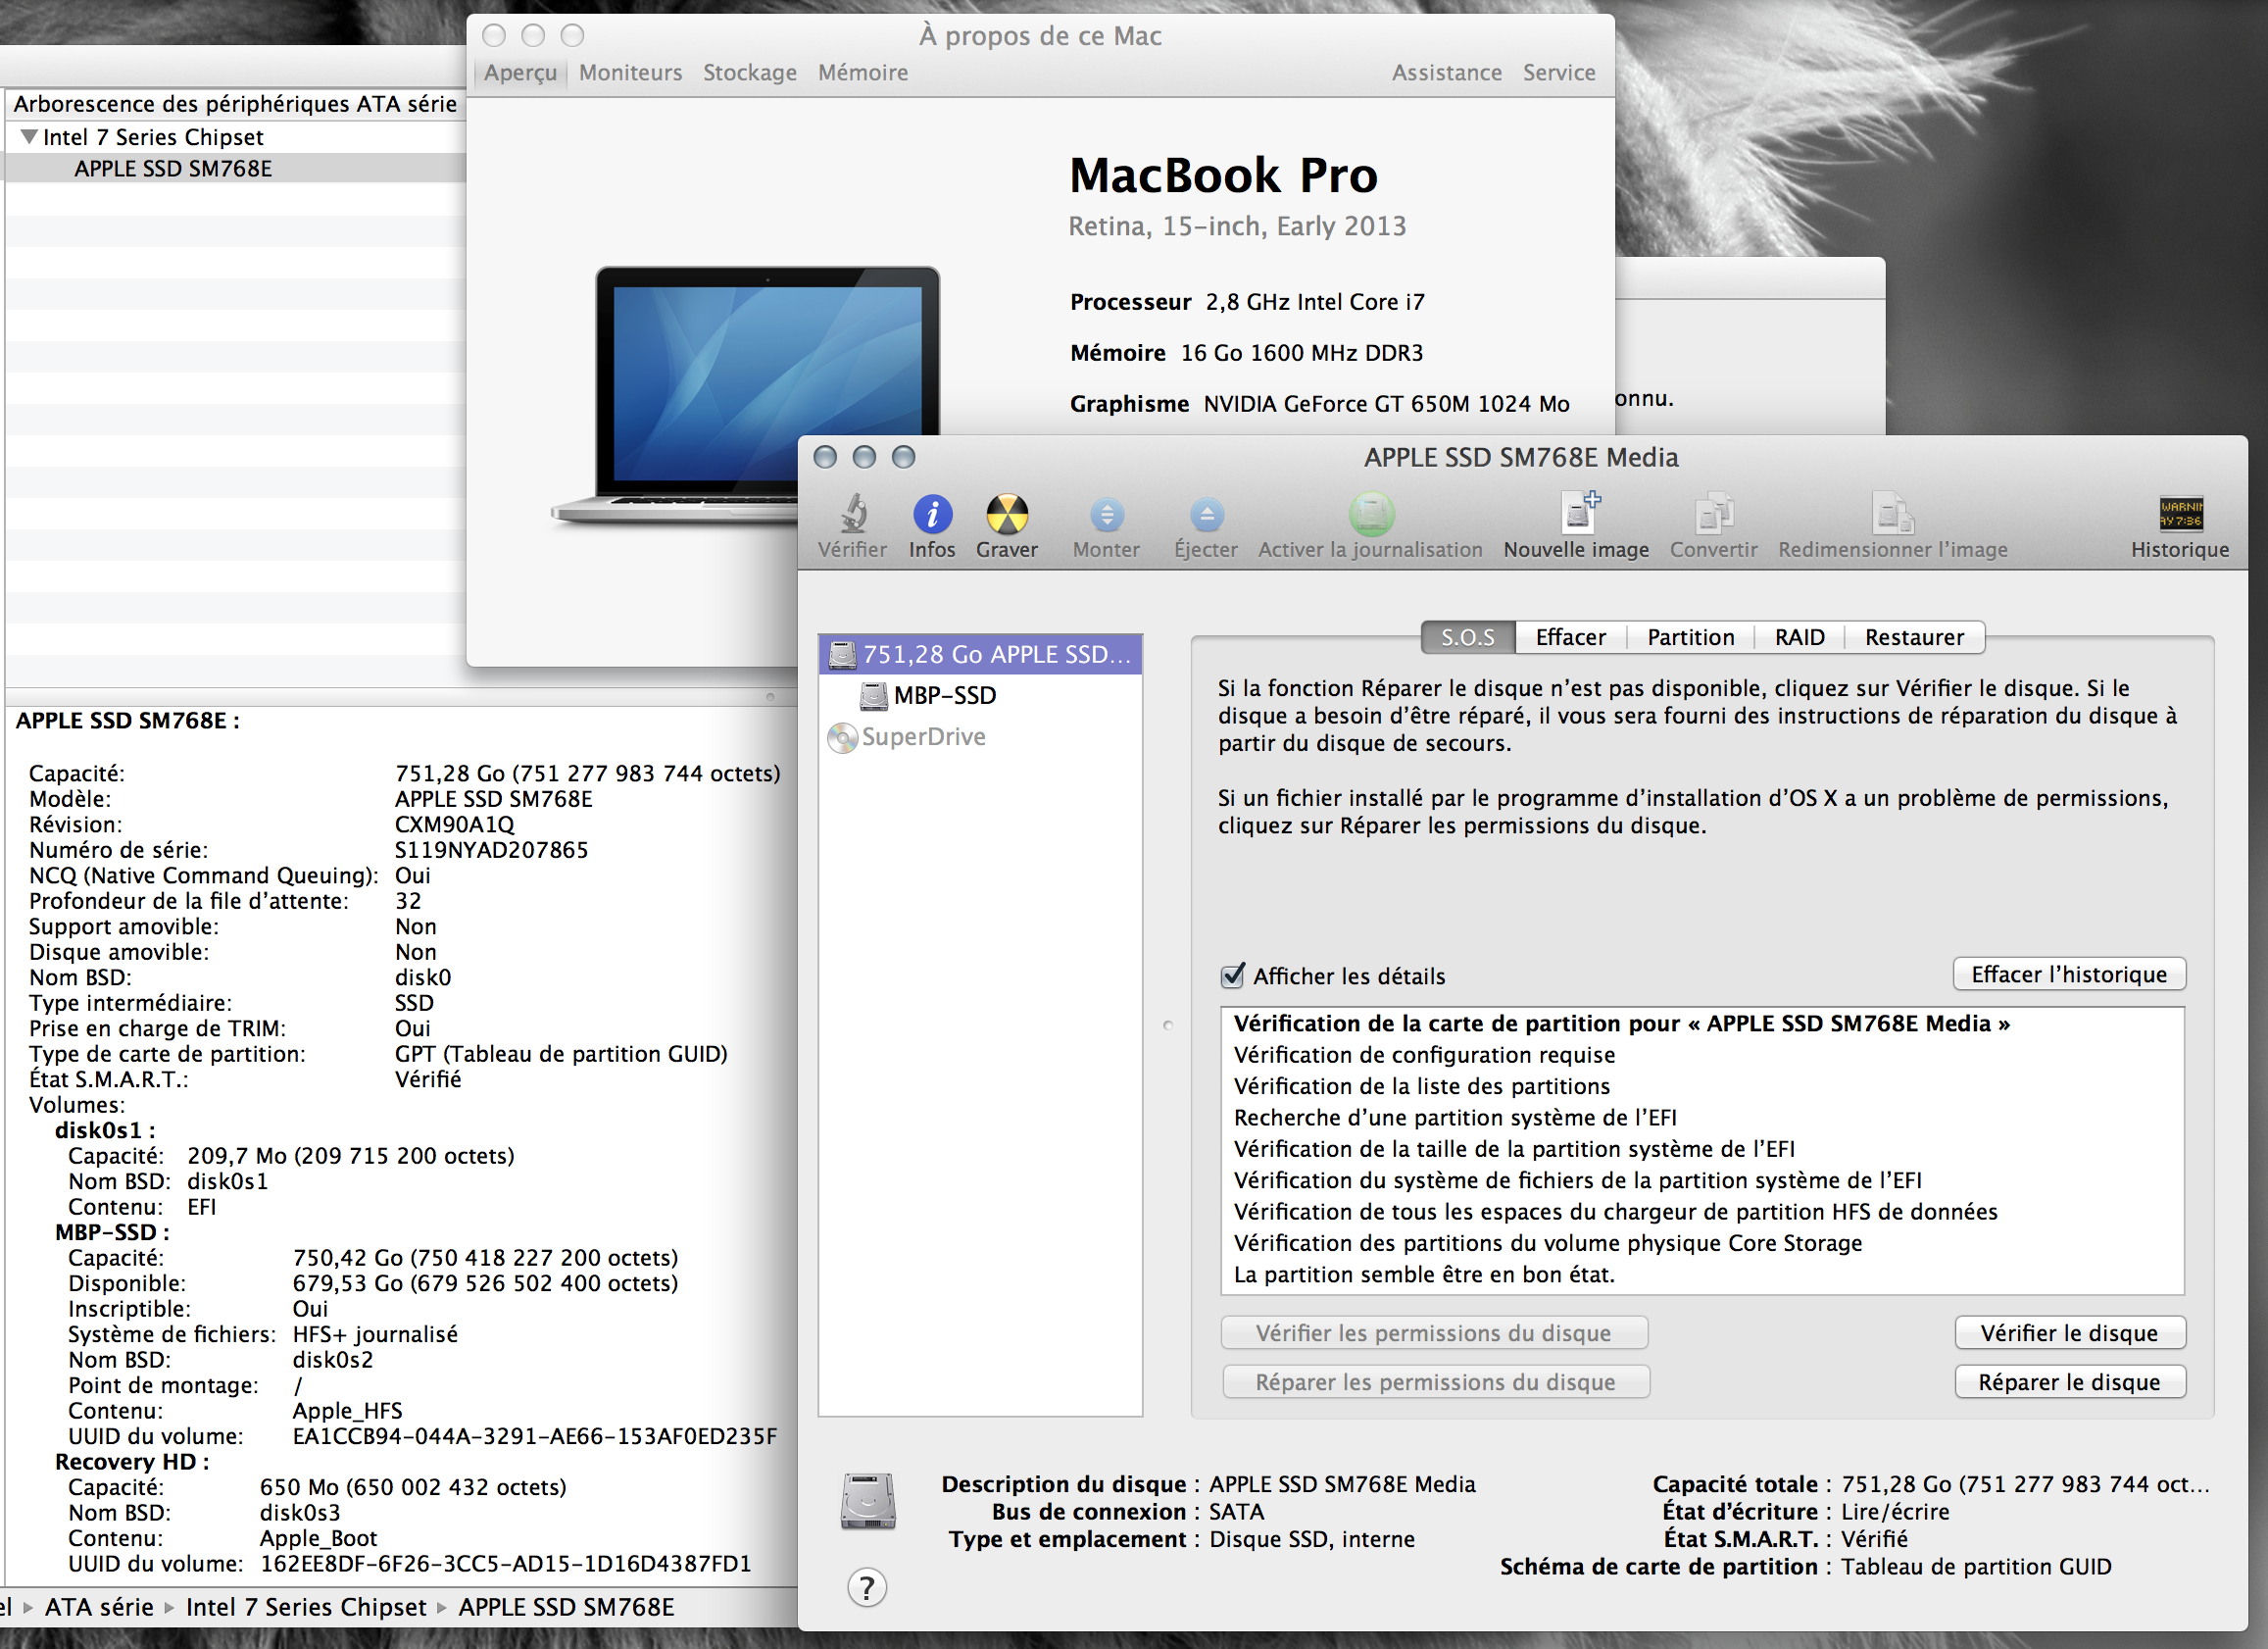Open Mémoire tab in À propos de ce Mac
The image size is (2268, 1649).
863,73
